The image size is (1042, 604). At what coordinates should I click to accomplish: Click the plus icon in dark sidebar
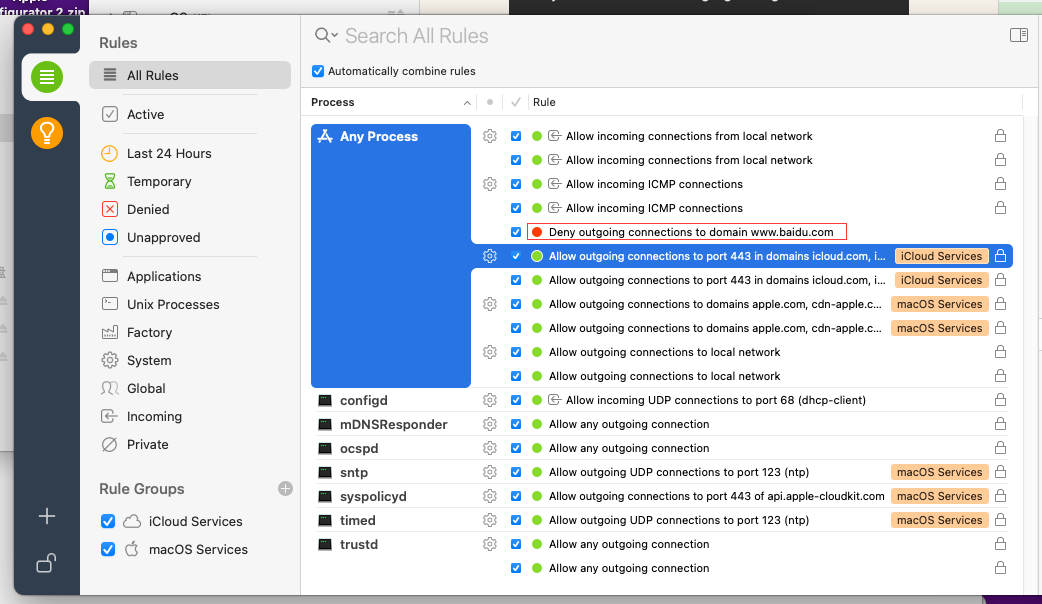pos(47,516)
